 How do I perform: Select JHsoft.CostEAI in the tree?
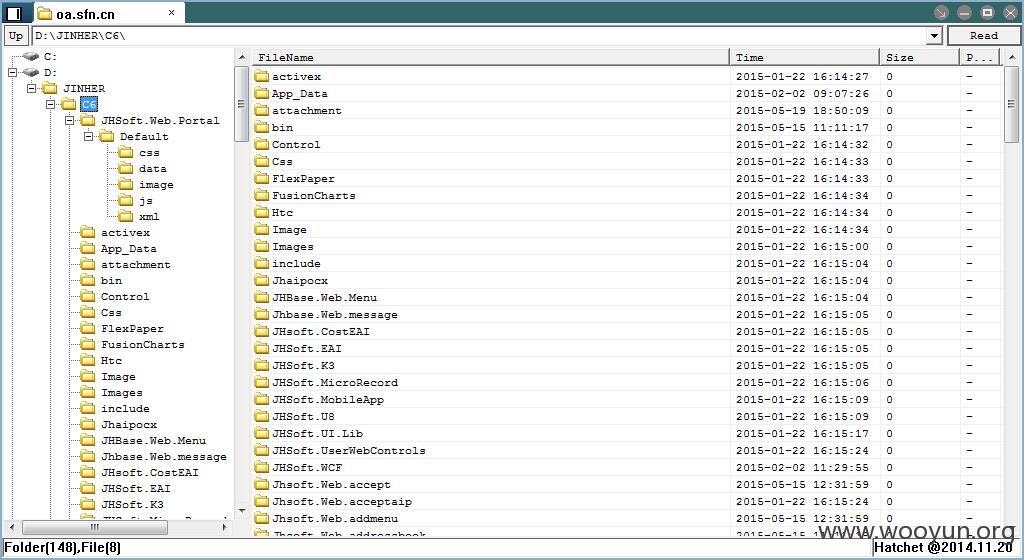coord(150,473)
